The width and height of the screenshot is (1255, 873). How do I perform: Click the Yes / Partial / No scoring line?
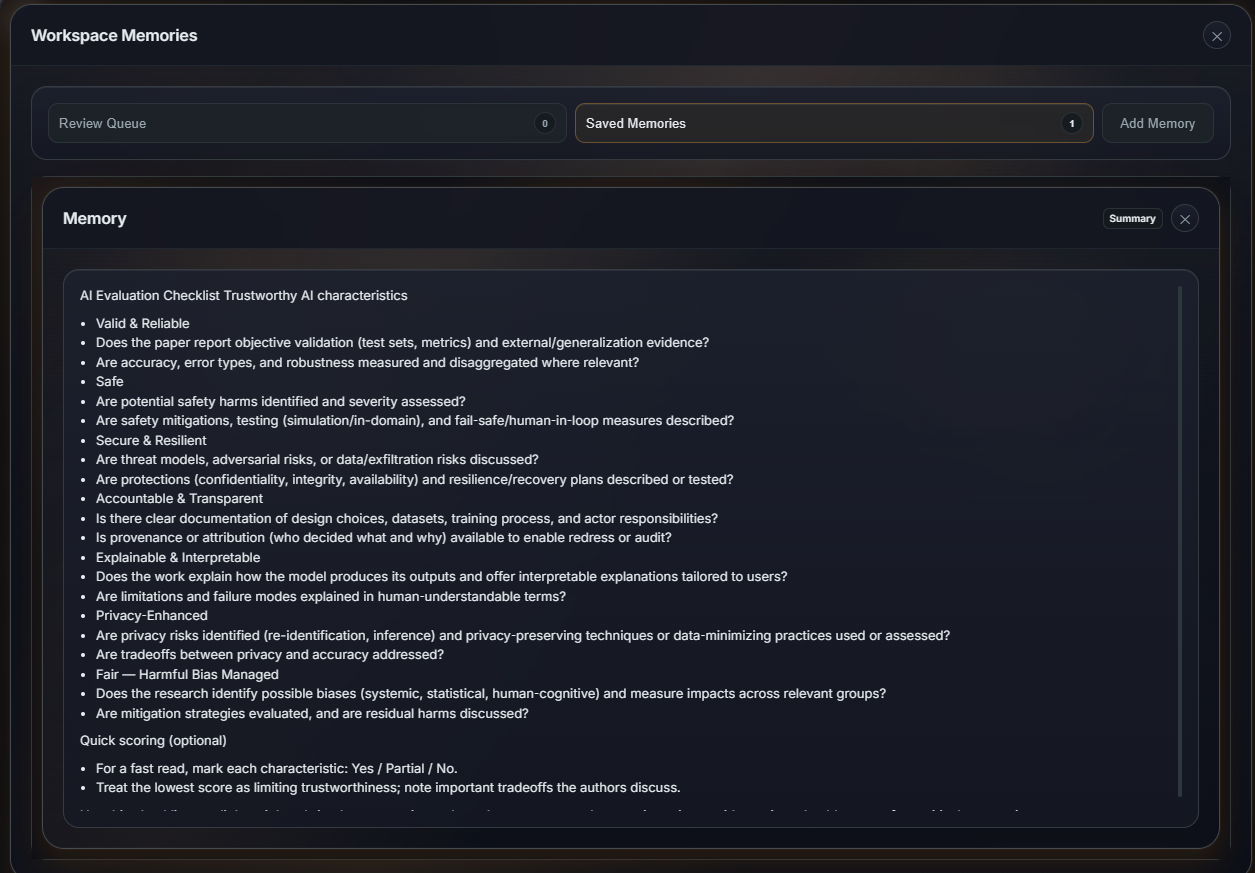(276, 769)
